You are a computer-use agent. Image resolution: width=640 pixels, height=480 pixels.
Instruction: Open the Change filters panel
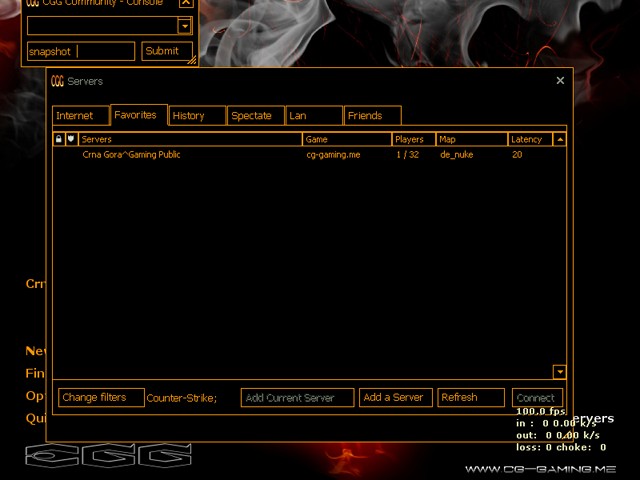(101, 398)
